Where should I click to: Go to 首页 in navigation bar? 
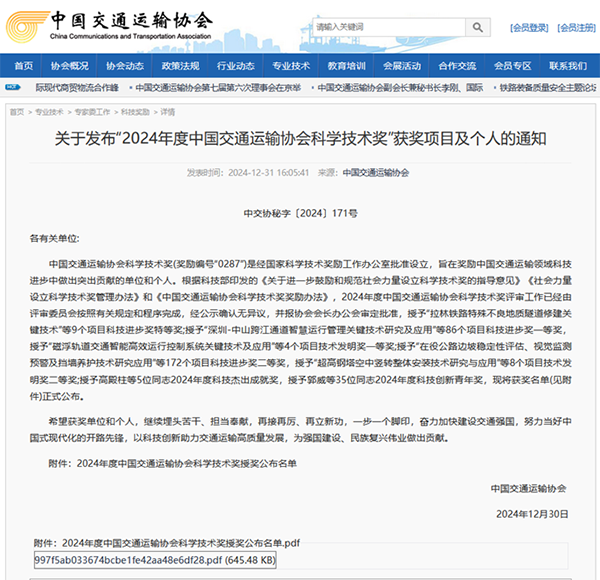(x=23, y=66)
